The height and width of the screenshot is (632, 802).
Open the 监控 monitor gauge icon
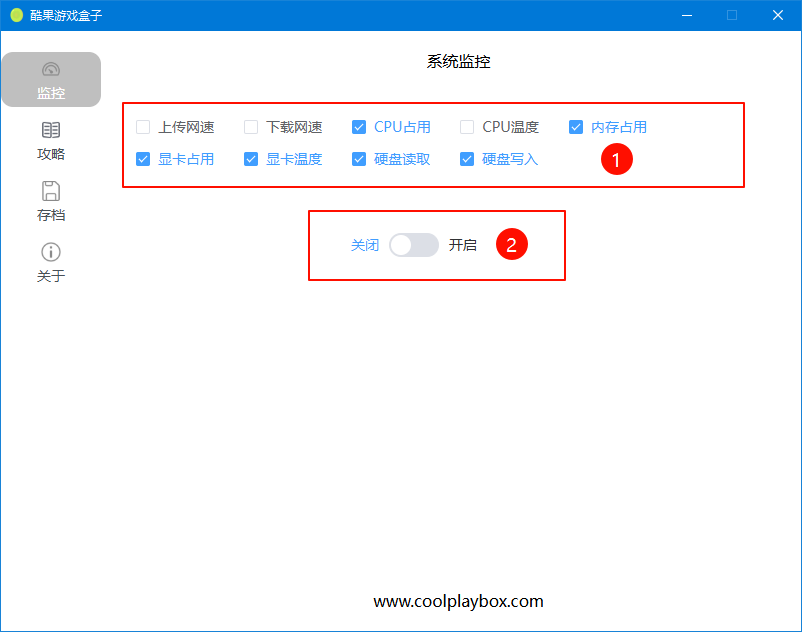pos(51,70)
